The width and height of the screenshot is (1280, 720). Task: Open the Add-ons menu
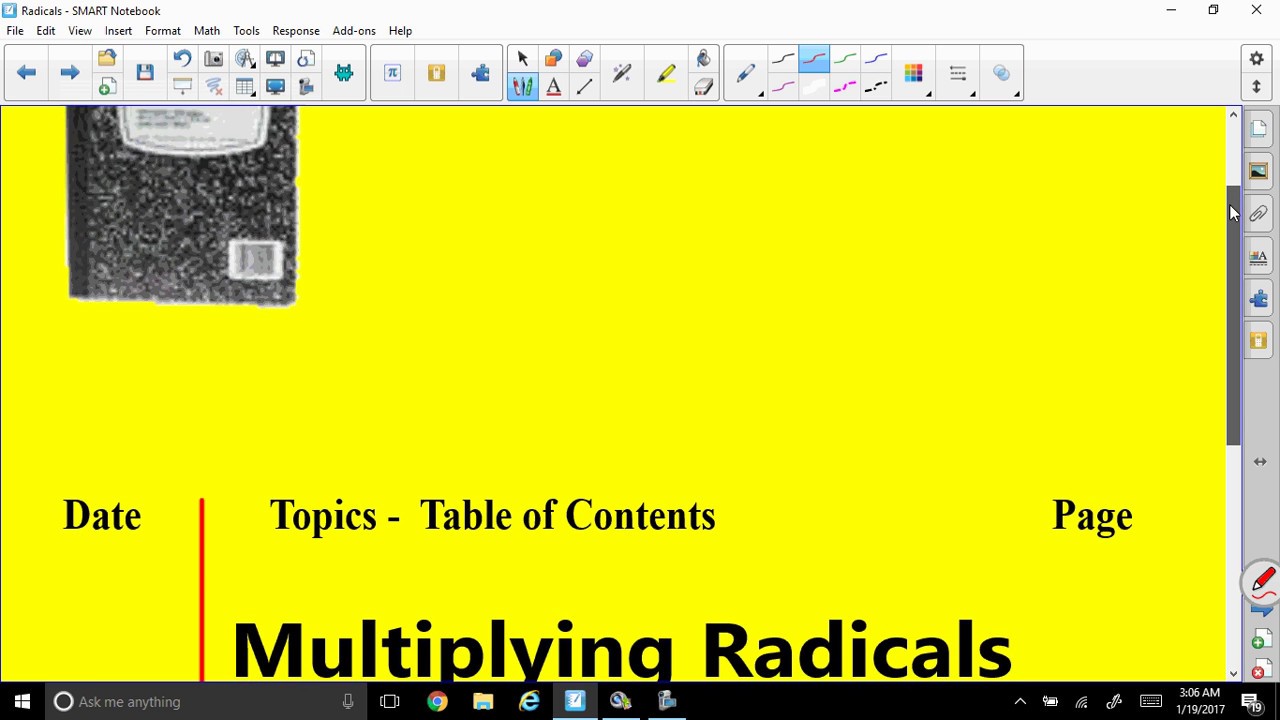(x=354, y=31)
